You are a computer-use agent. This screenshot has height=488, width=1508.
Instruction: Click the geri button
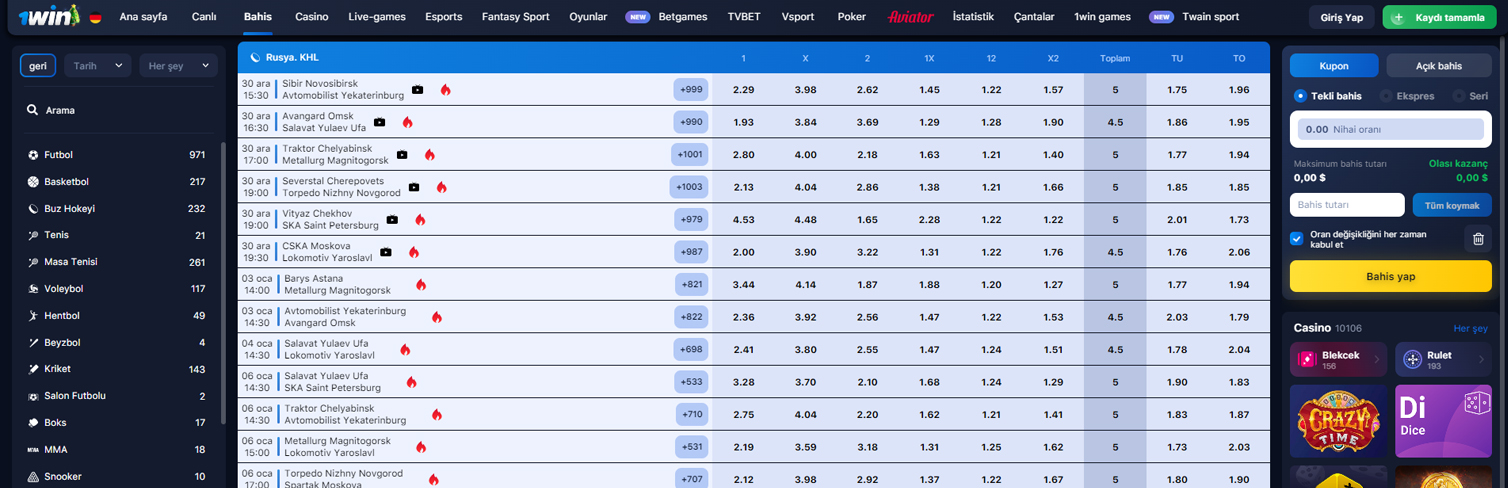click(38, 65)
